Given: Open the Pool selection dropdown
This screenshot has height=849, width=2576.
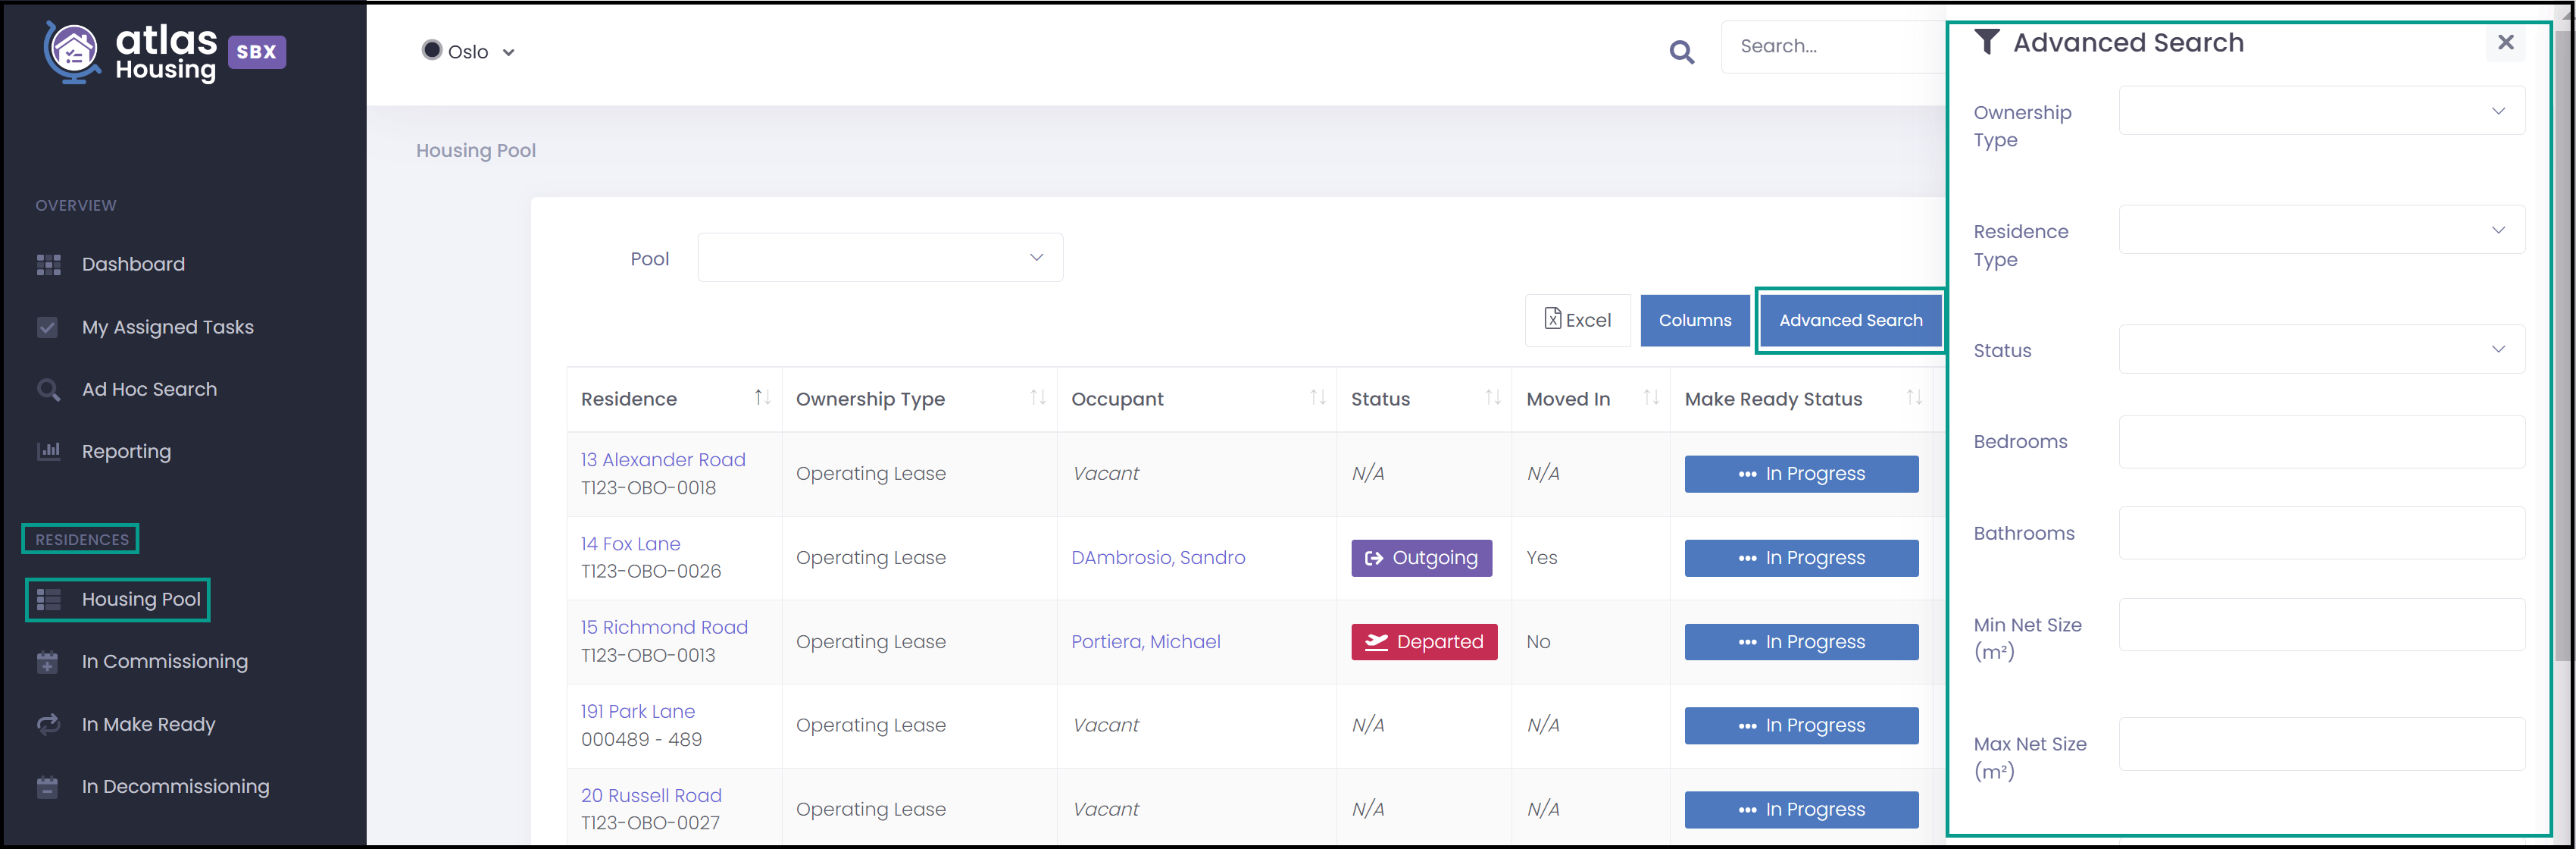Looking at the screenshot, I should [880, 258].
